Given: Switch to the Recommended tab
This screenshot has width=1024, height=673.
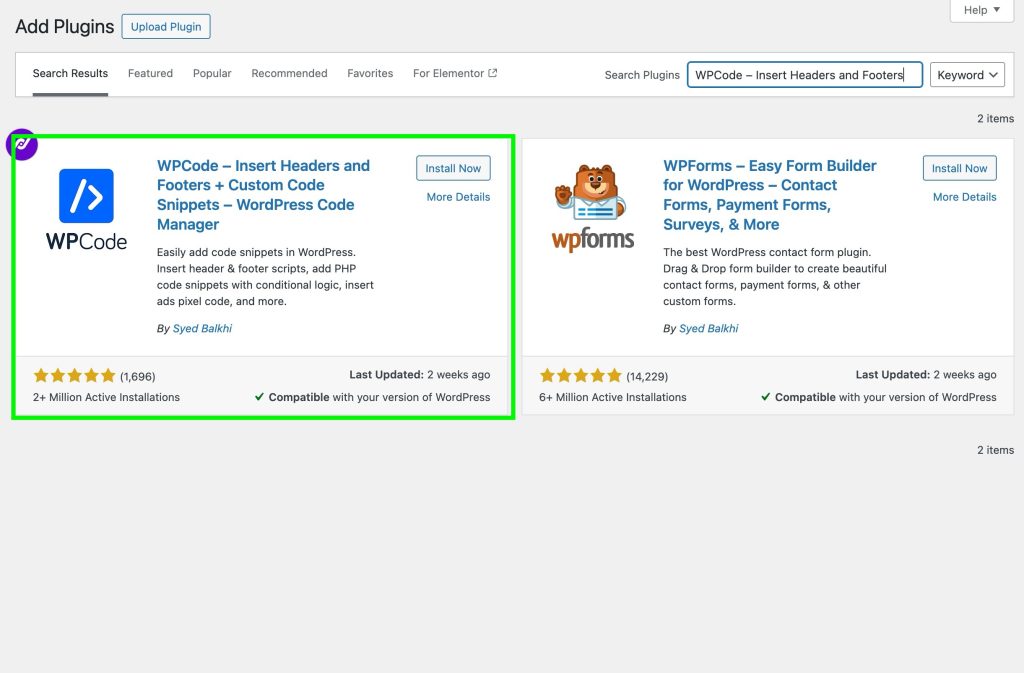Looking at the screenshot, I should pyautogui.click(x=289, y=74).
